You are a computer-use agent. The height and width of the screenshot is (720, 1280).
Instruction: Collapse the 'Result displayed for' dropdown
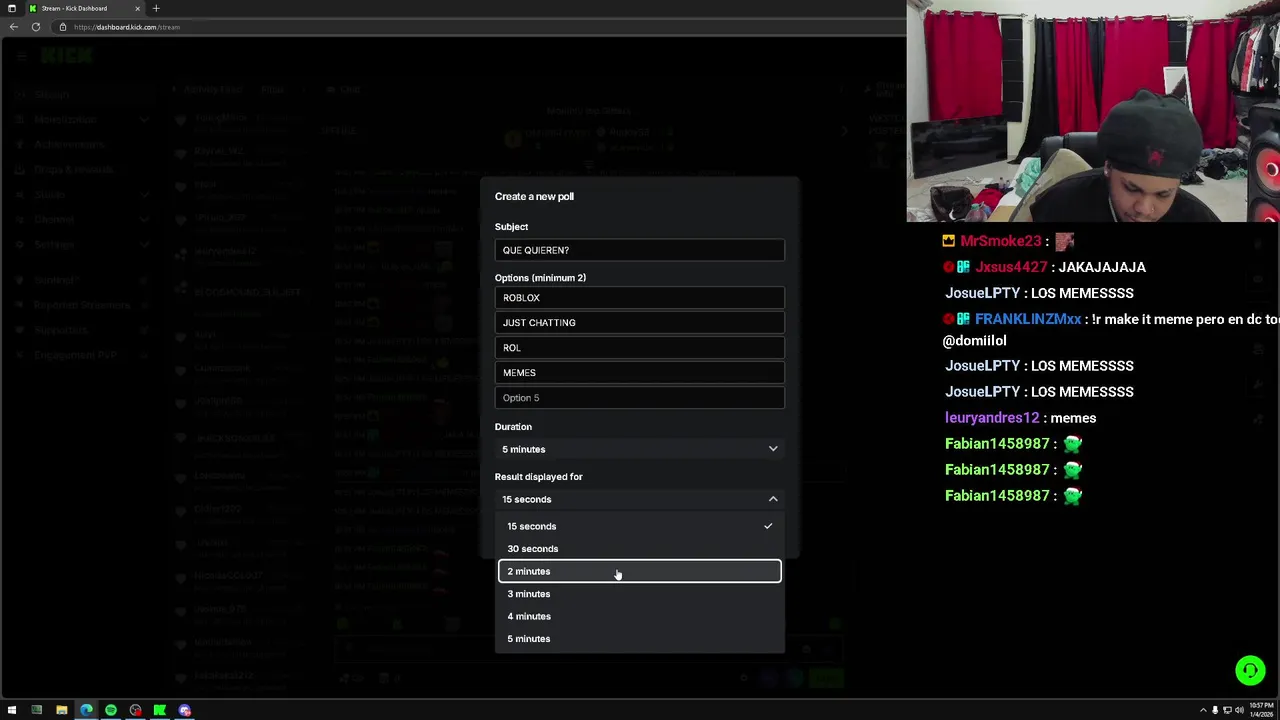point(640,499)
